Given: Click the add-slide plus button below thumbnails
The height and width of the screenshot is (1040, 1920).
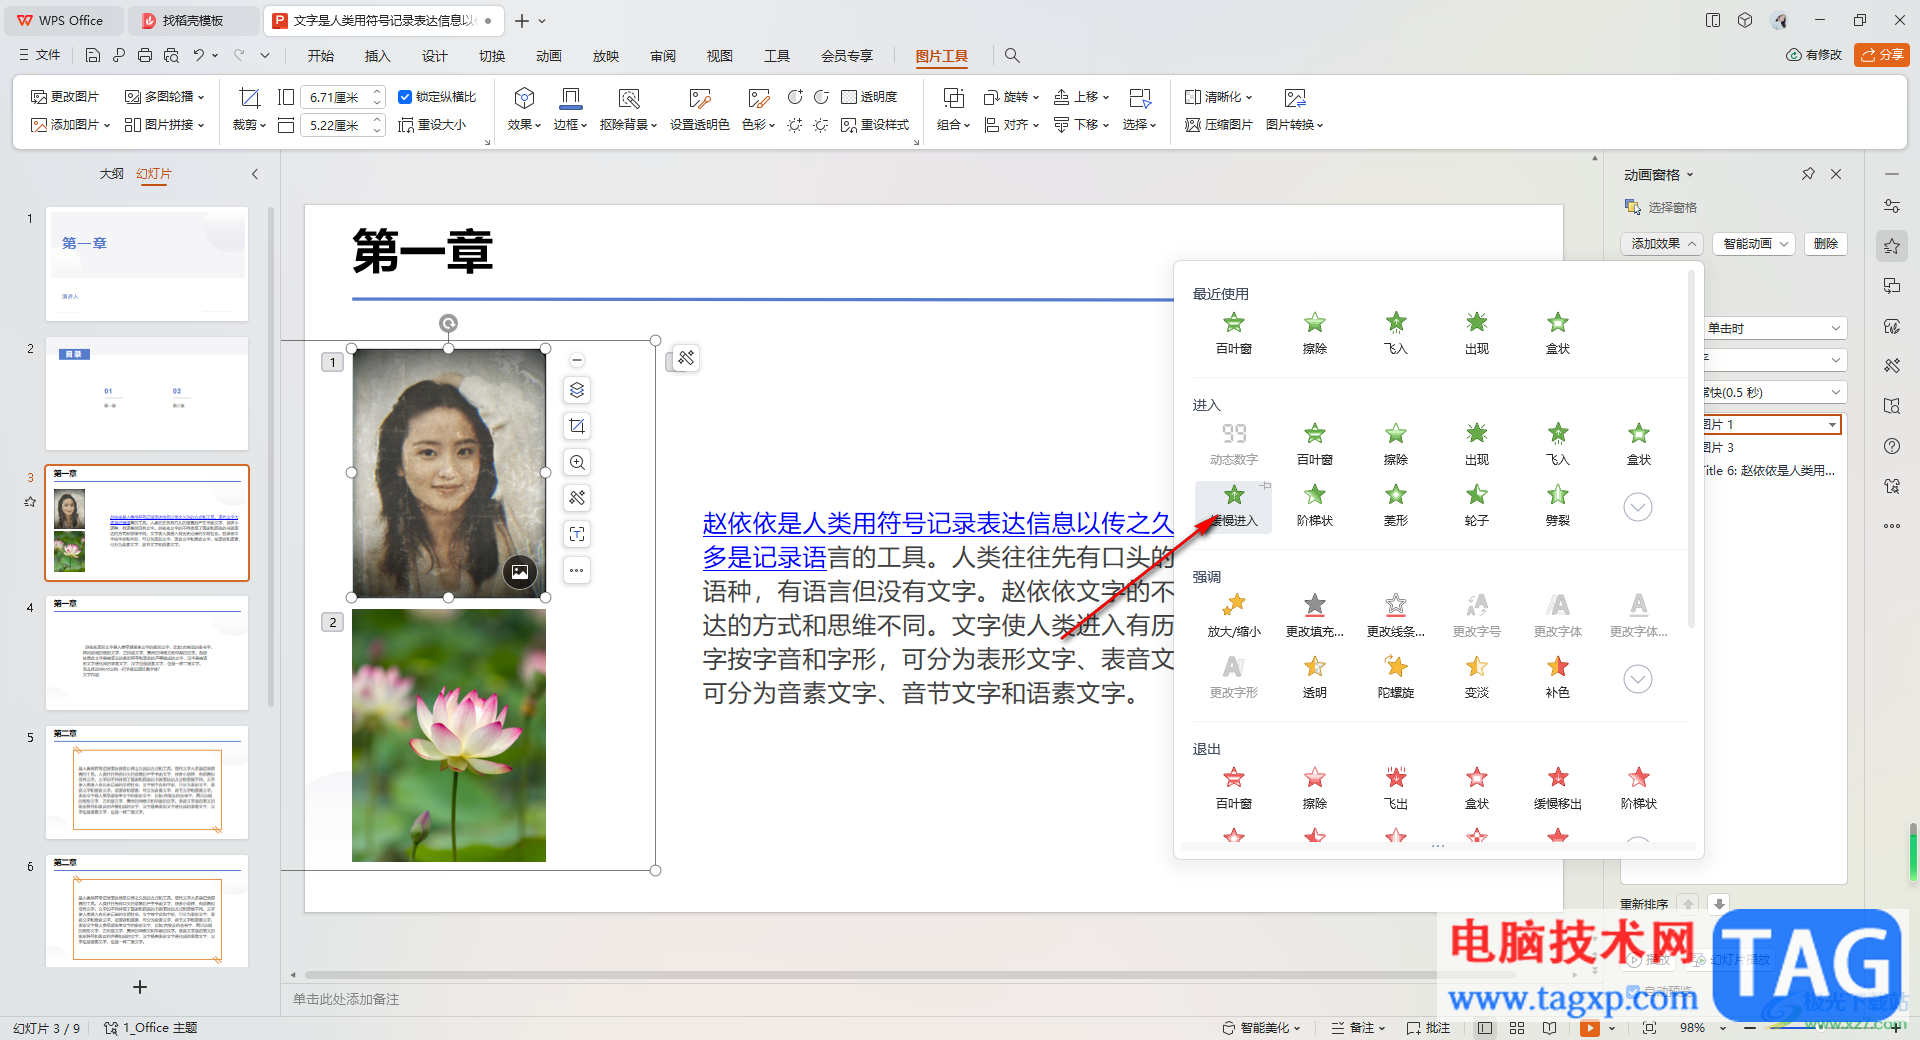Looking at the screenshot, I should (140, 987).
